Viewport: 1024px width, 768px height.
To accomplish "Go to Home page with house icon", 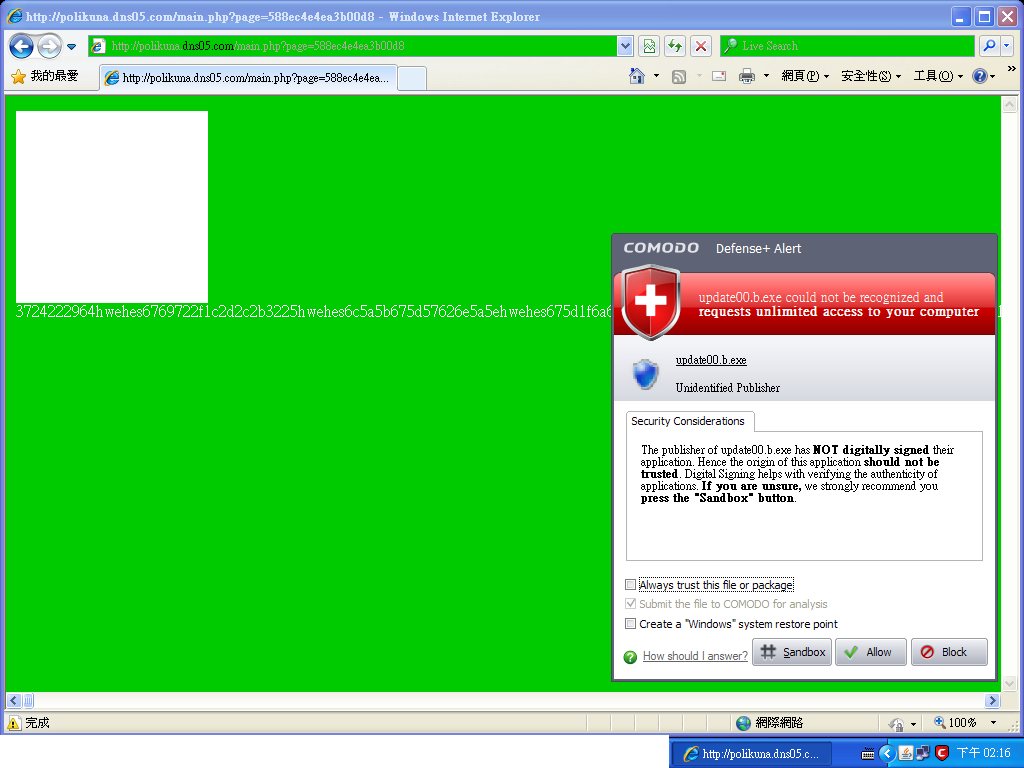I will [x=637, y=76].
